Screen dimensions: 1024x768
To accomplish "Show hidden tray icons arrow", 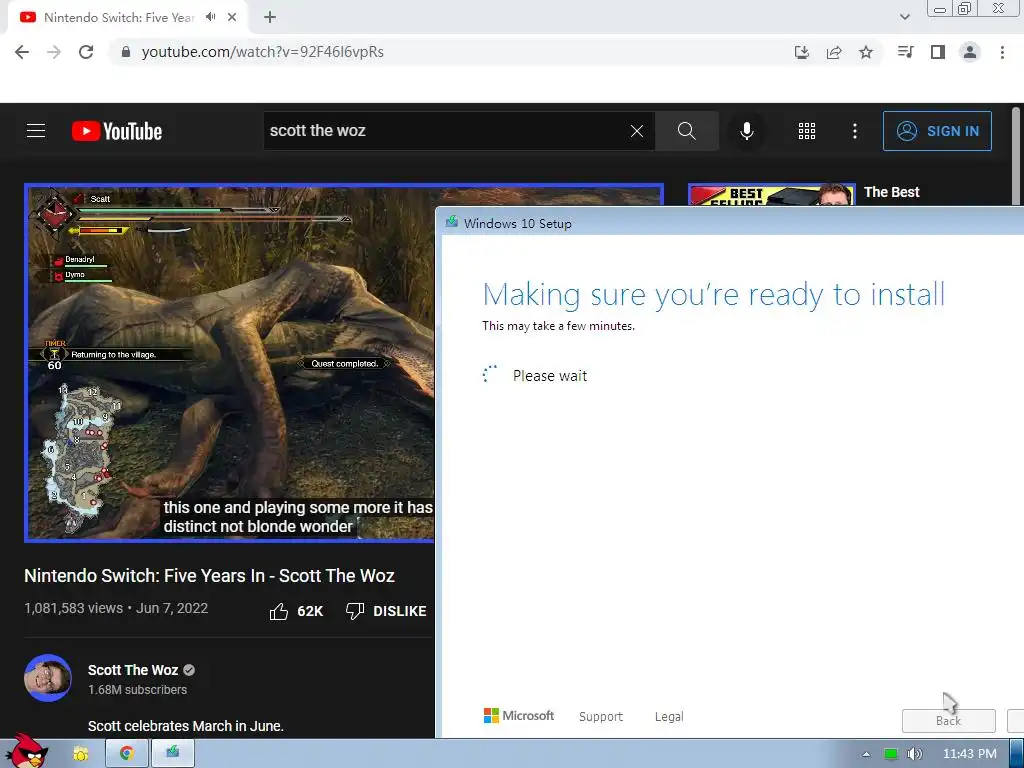I will [x=866, y=754].
